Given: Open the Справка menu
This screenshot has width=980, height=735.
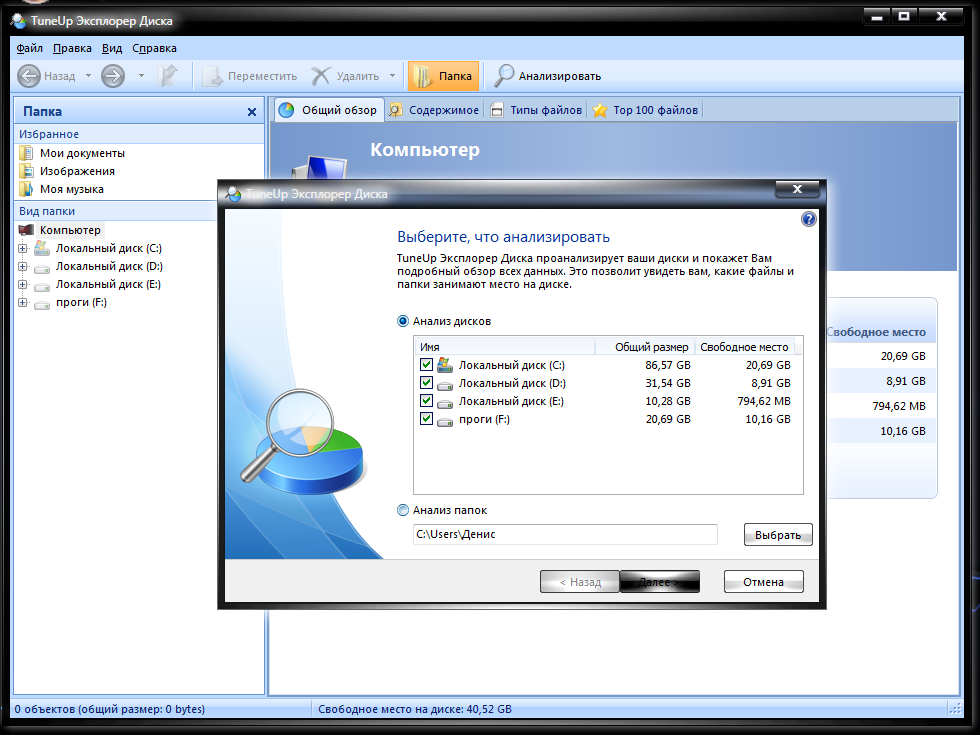Looking at the screenshot, I should click(x=154, y=48).
